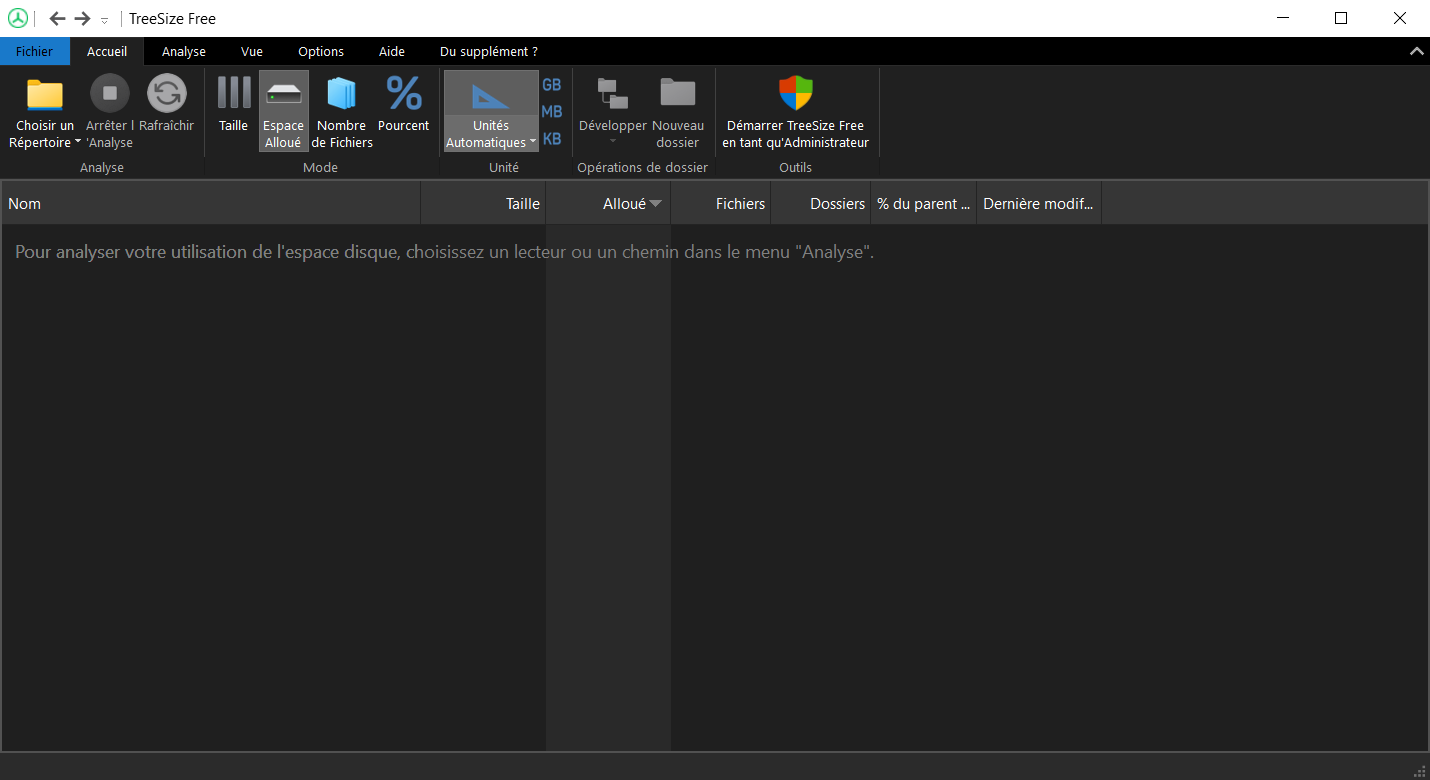
Task: Toggle Taille display mode
Action: click(234, 95)
